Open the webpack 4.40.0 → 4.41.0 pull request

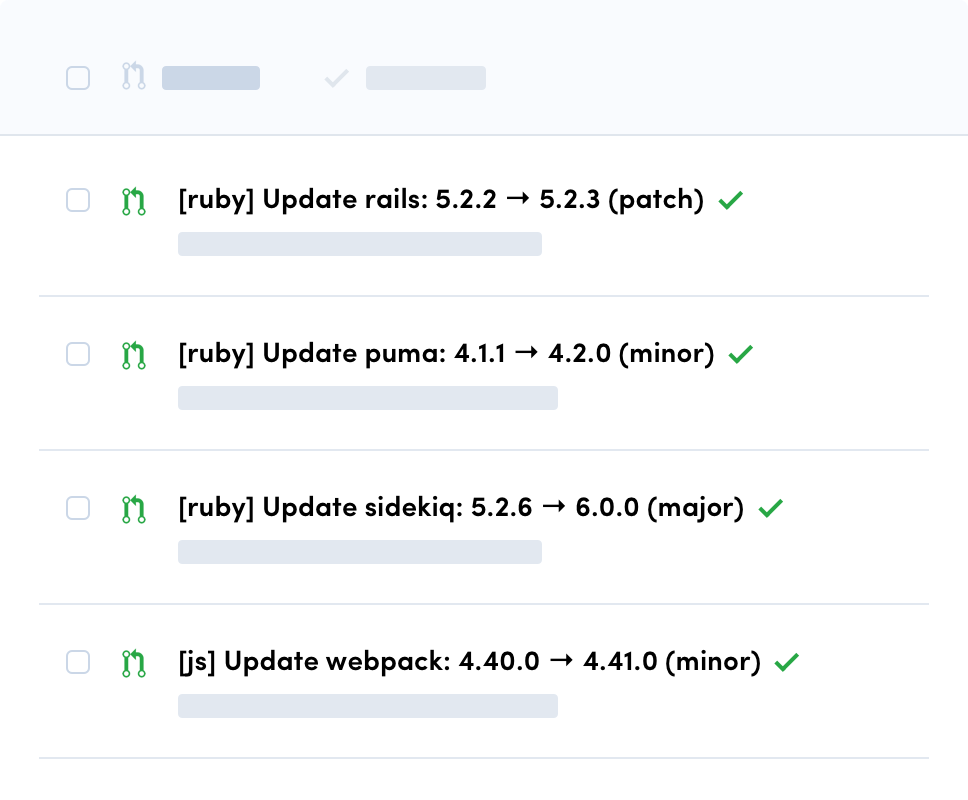[x=469, y=662]
